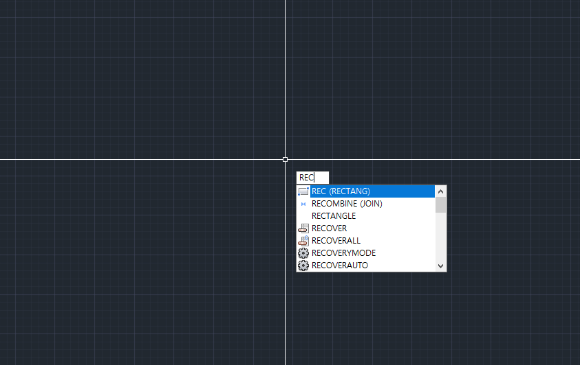Click the recover icon next to RECOVER
Screen dimensions: 580x365
[x=303, y=228]
